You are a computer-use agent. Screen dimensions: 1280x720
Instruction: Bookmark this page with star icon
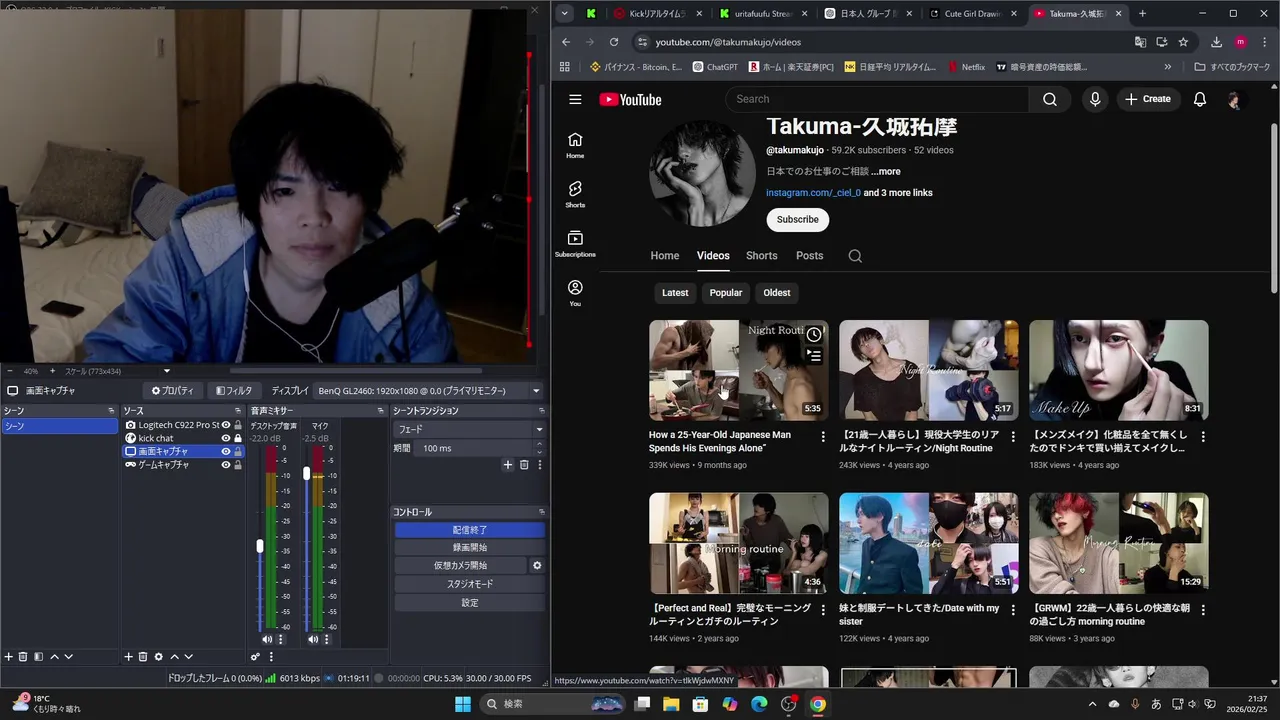(x=1183, y=42)
